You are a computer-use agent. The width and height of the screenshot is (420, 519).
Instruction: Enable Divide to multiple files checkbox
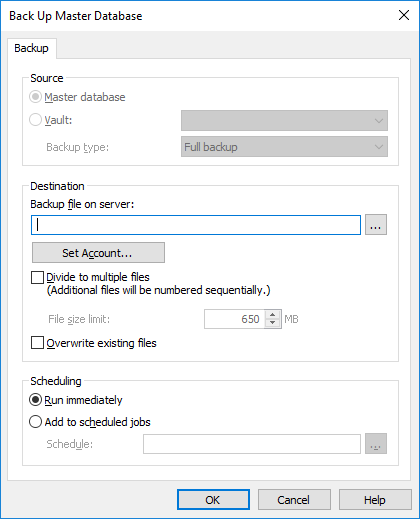(37, 277)
